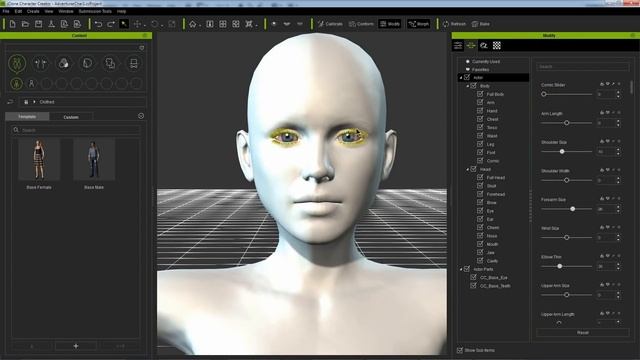Click the Save project toolbar icon
640x360 pixels.
point(38,24)
